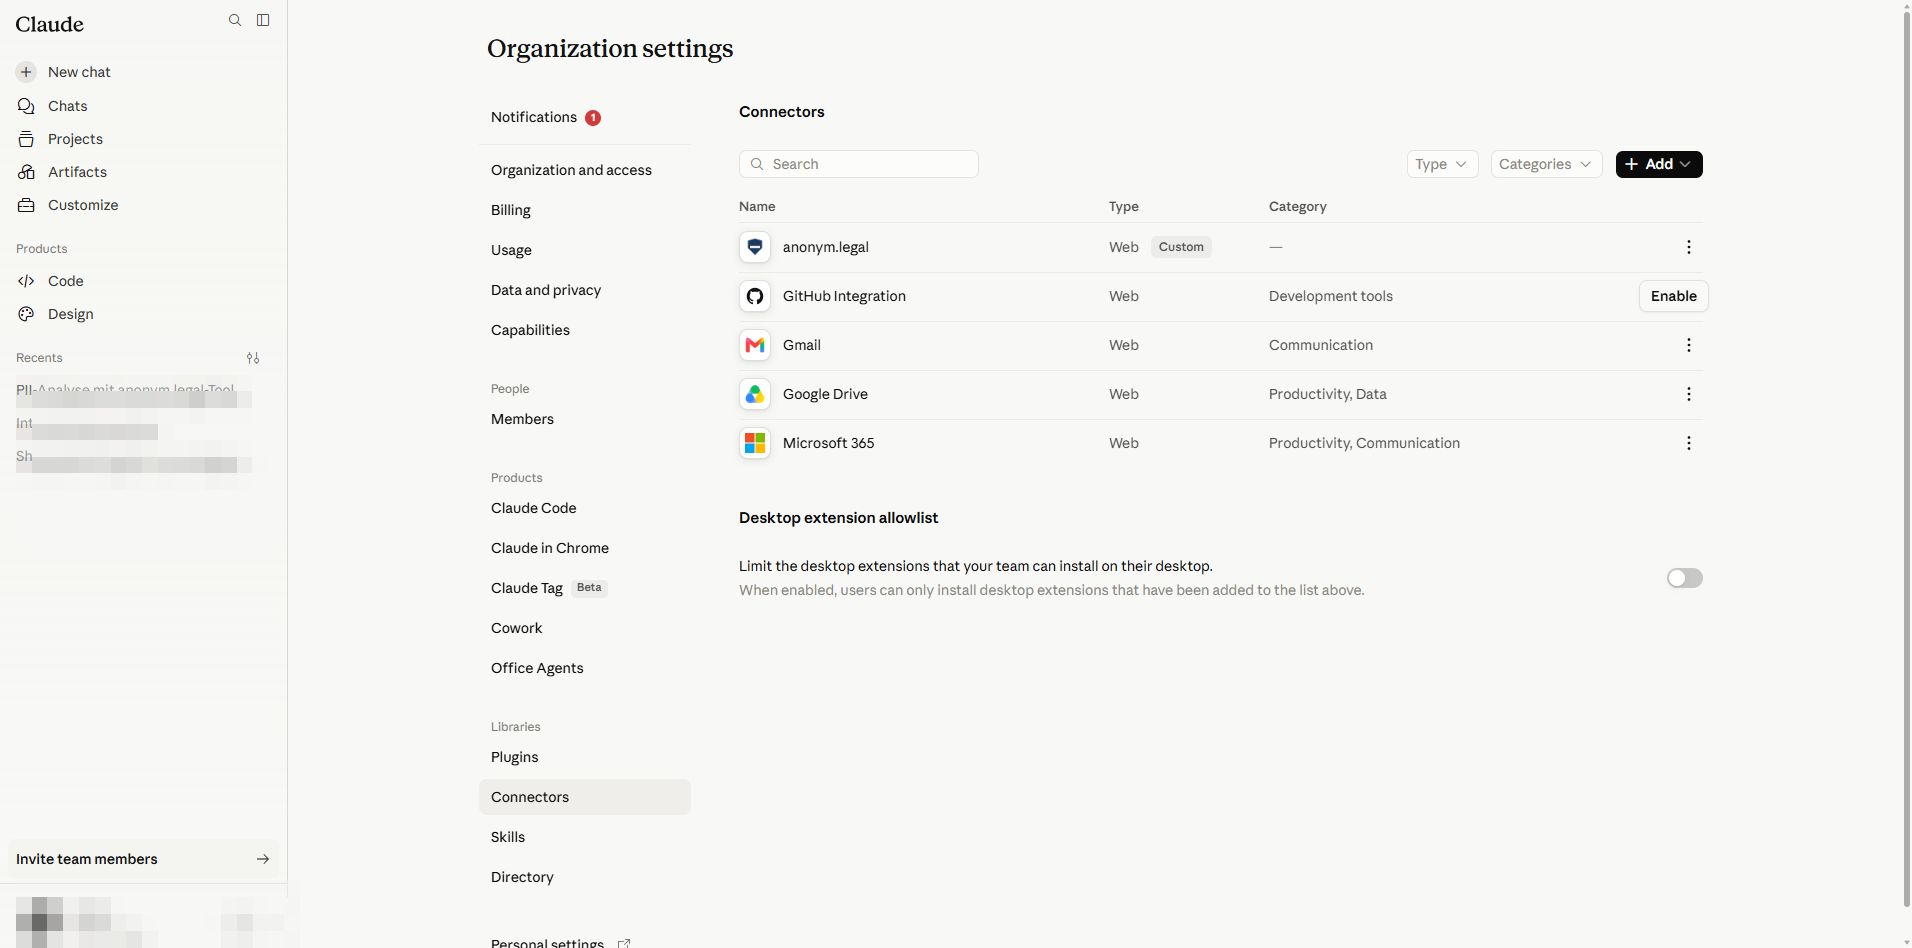This screenshot has height=948, width=1912.
Task: Open Members page
Action: [522, 419]
